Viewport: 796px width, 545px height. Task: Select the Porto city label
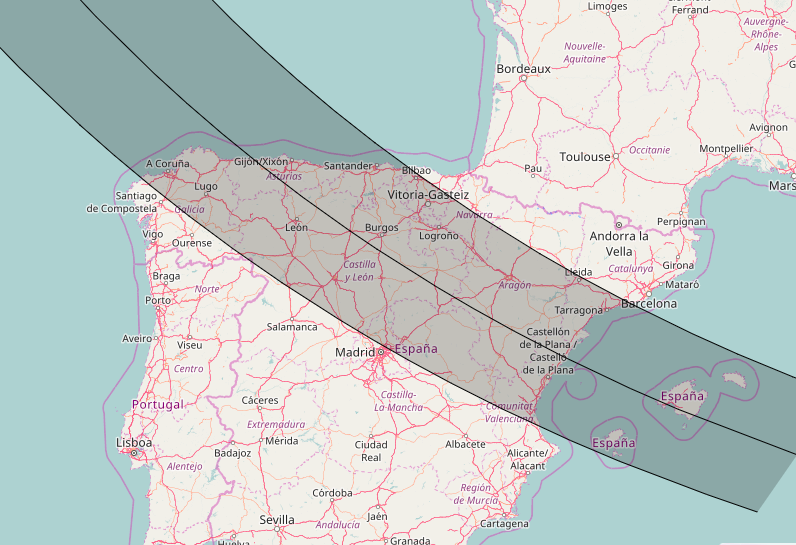click(157, 300)
